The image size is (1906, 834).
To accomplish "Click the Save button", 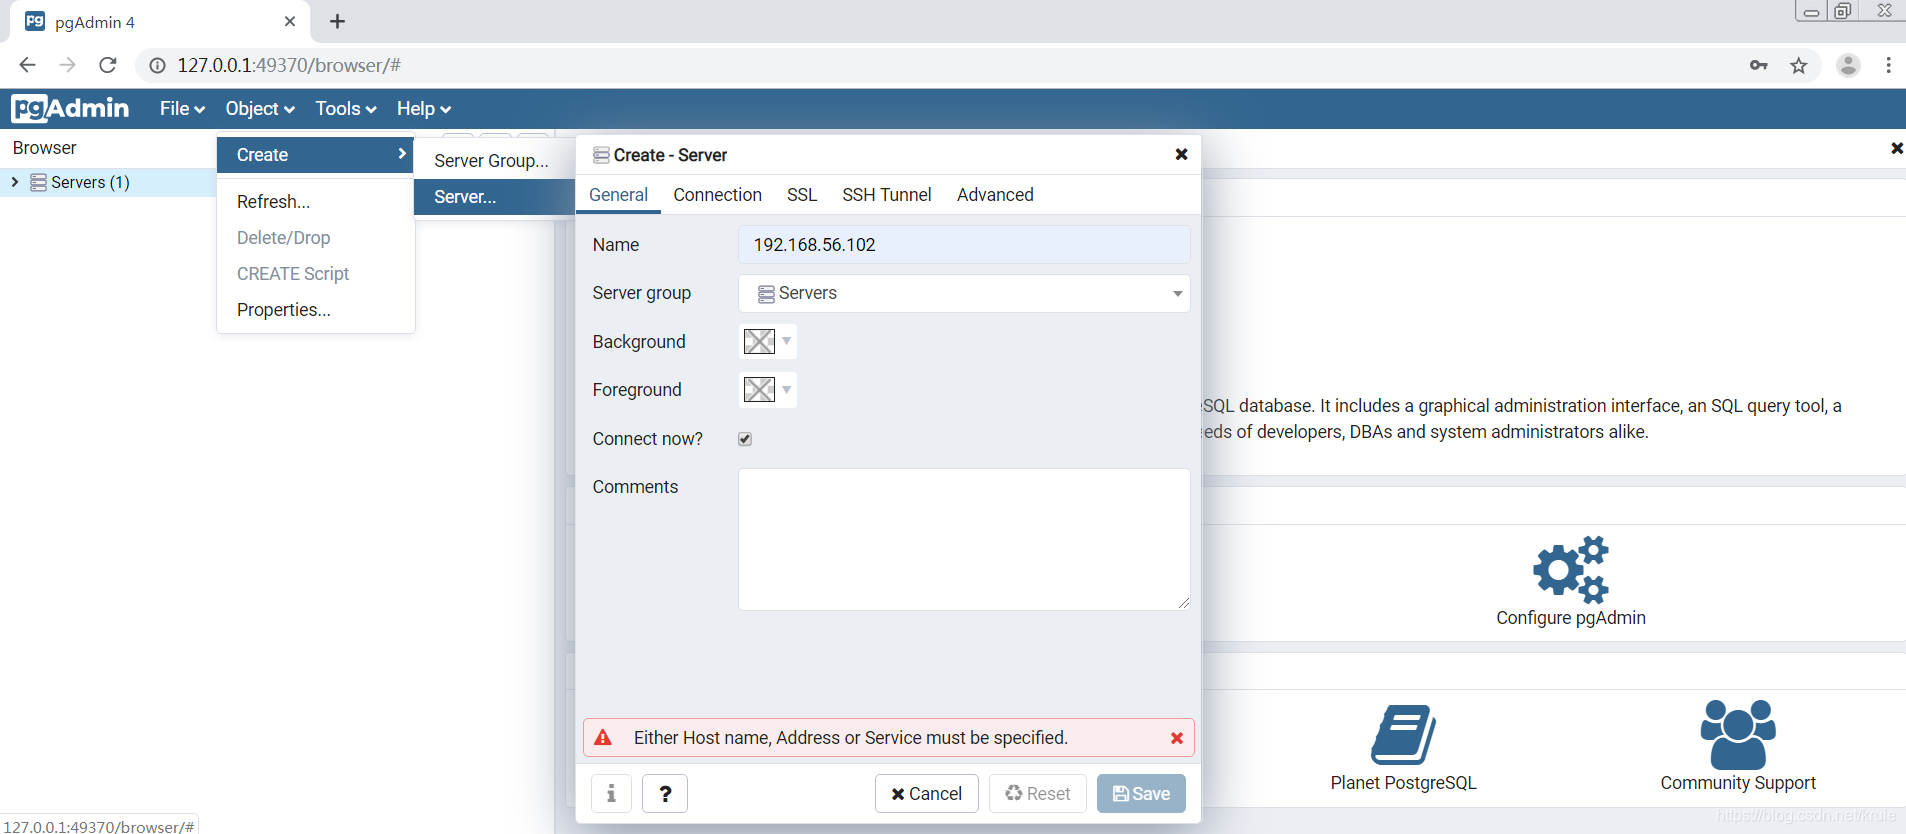I will point(1141,793).
